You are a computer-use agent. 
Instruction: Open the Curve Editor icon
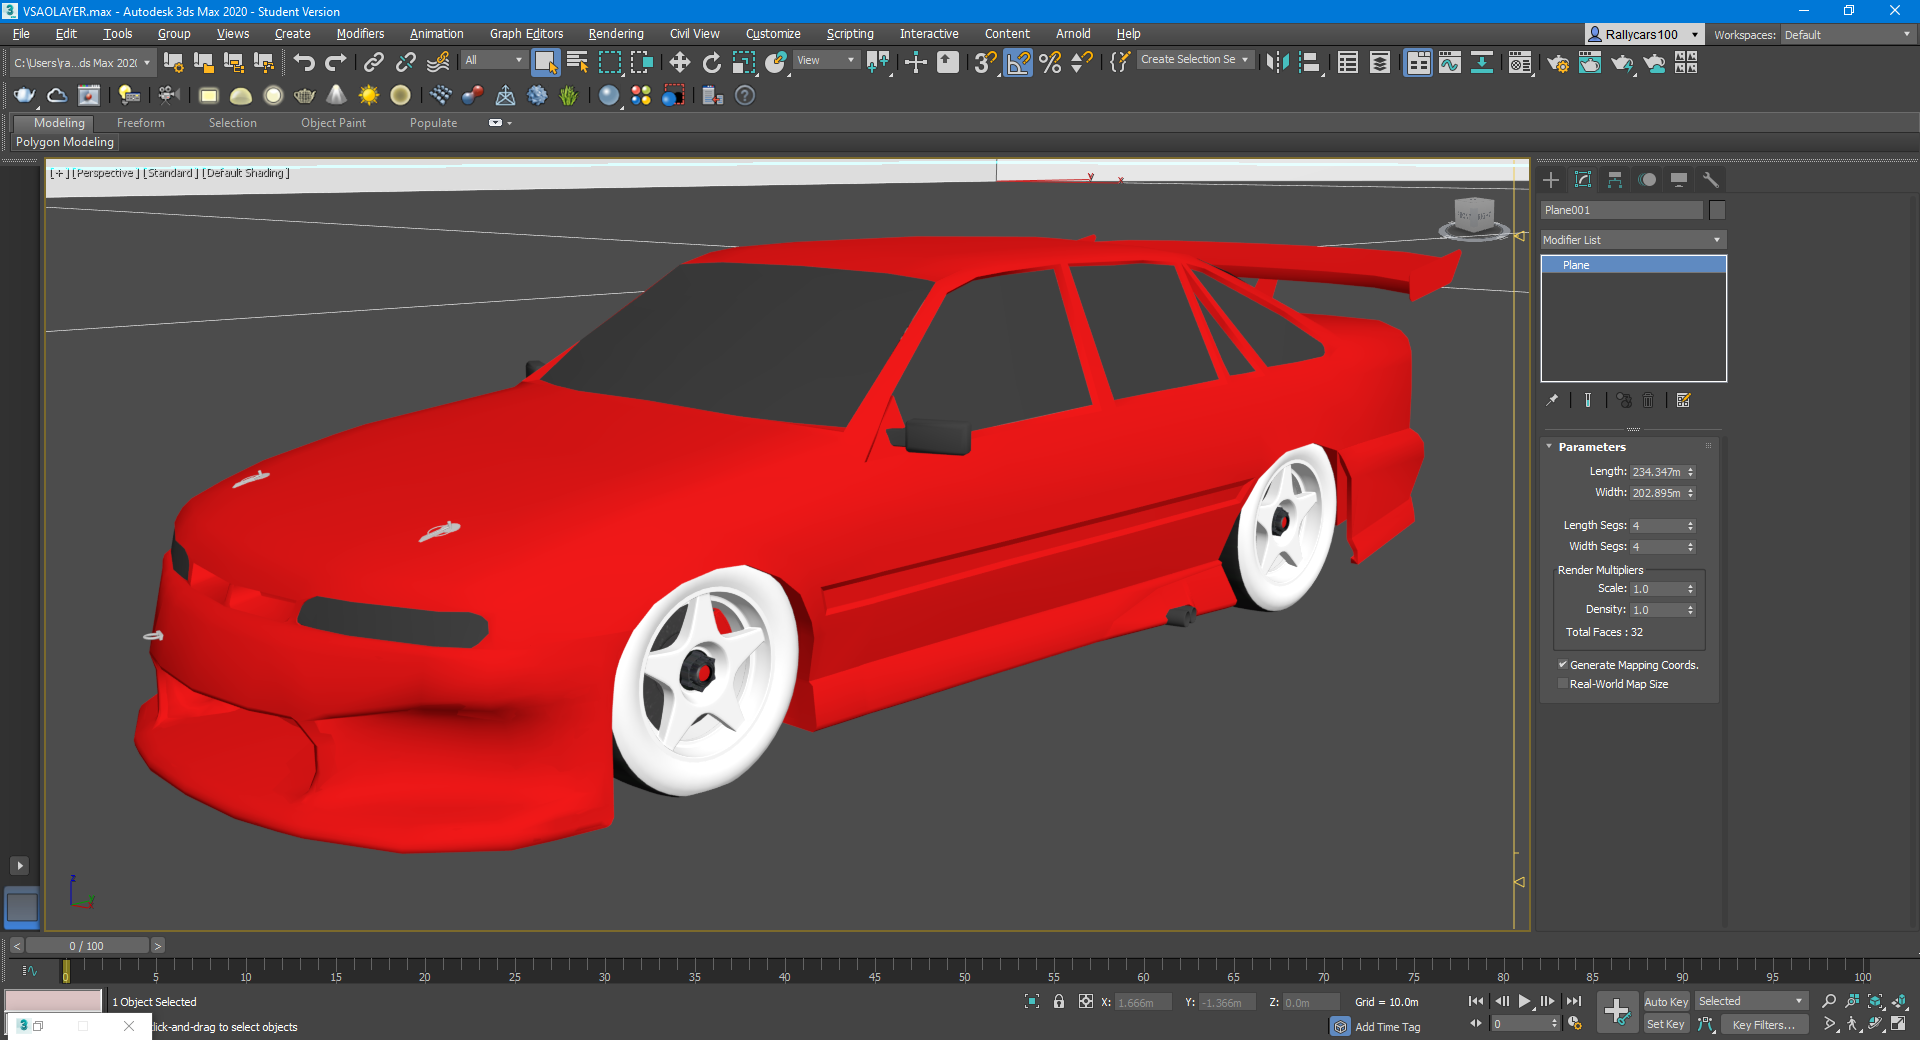point(1450,62)
